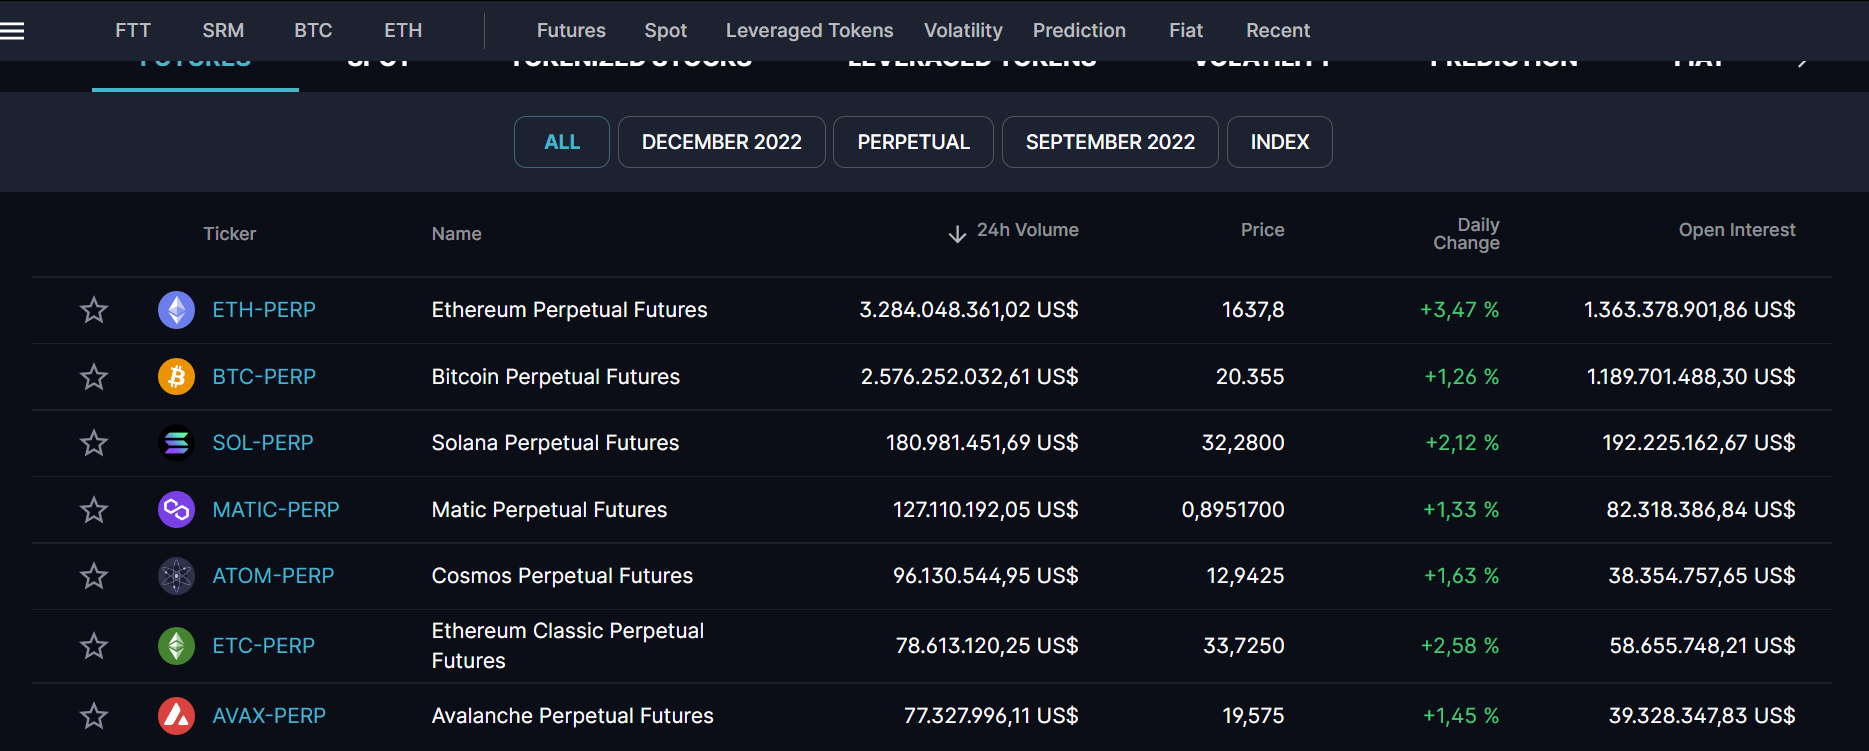
Task: Toggle favorite star for SOL-PERP
Action: (x=94, y=443)
